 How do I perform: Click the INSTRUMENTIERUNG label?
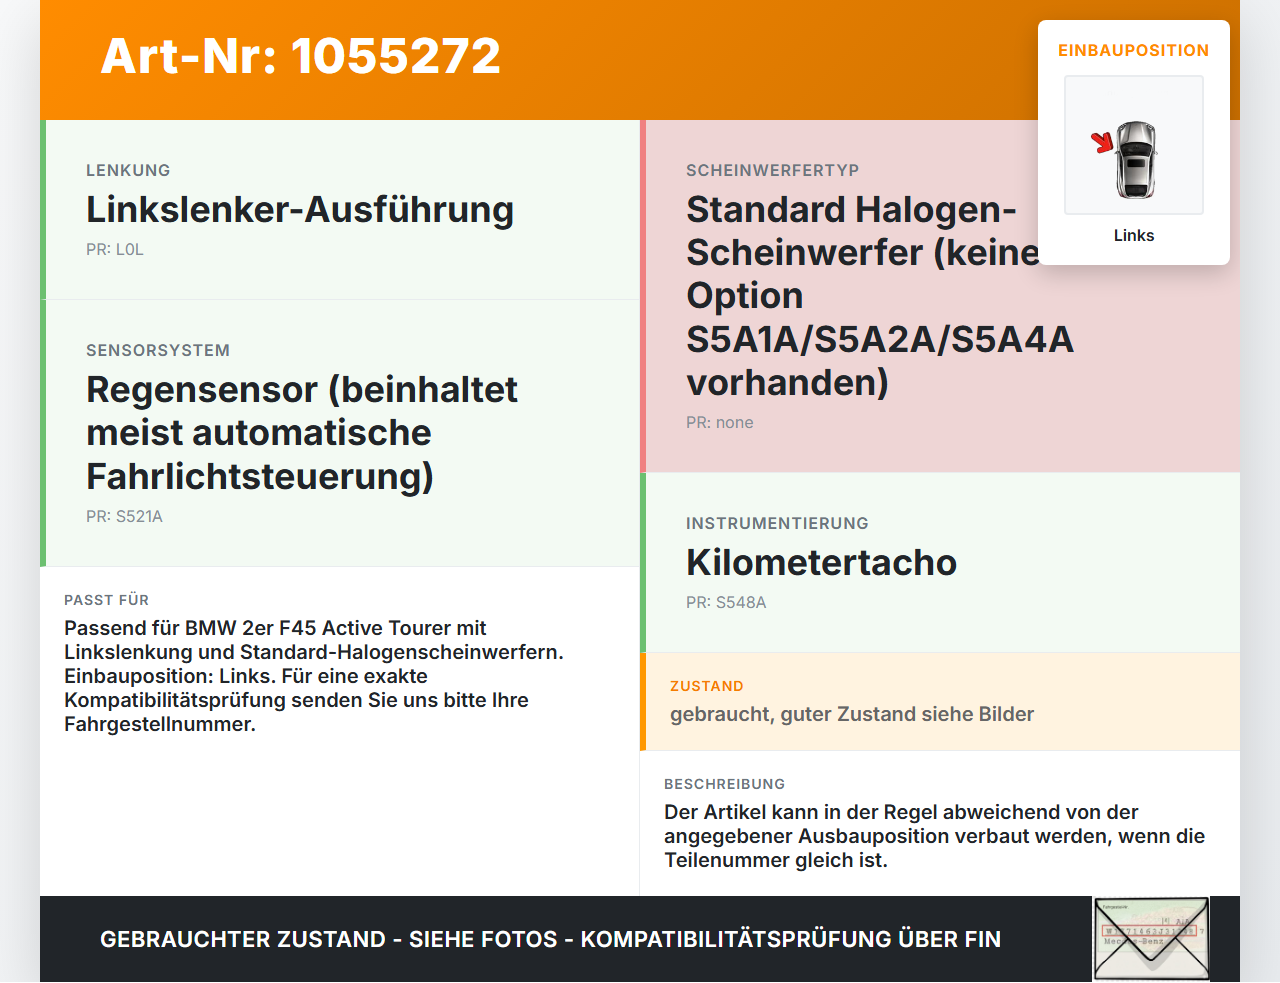click(x=777, y=523)
